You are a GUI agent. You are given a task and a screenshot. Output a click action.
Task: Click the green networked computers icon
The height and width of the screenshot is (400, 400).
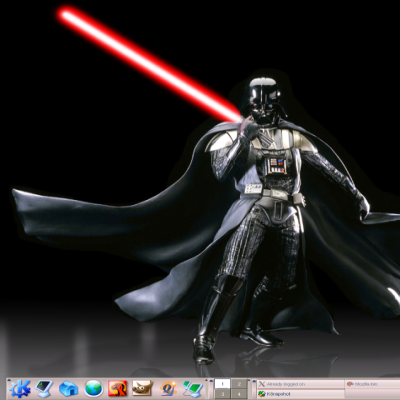[x=193, y=389]
